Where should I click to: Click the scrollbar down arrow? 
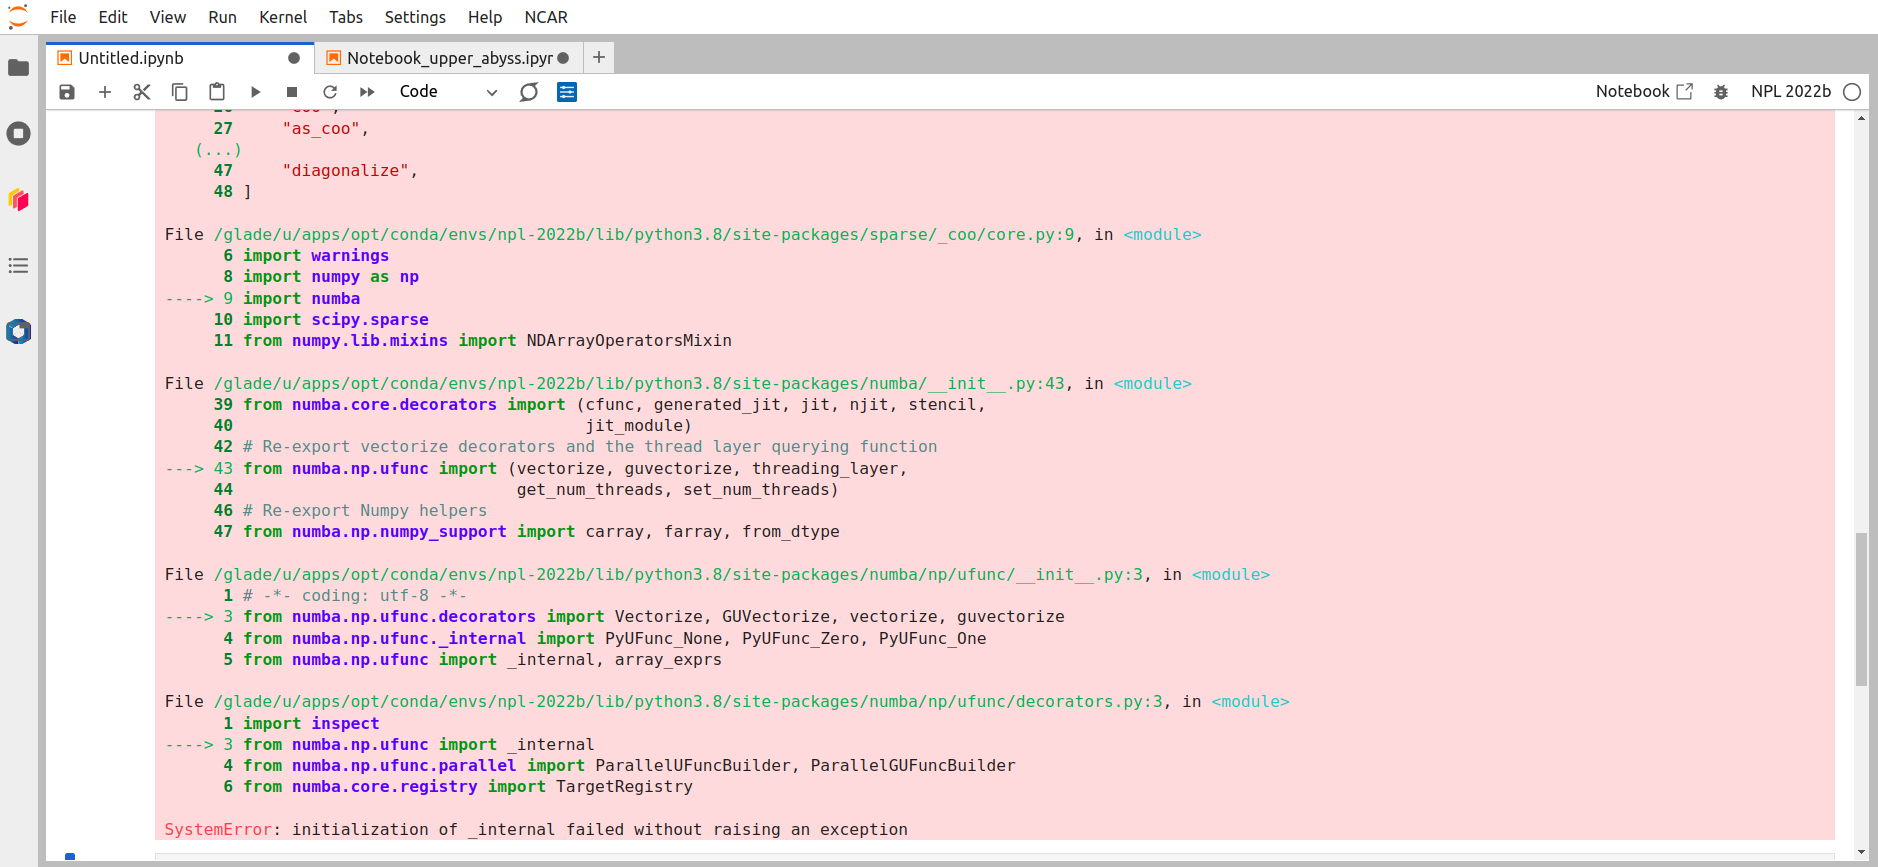[x=1861, y=852]
